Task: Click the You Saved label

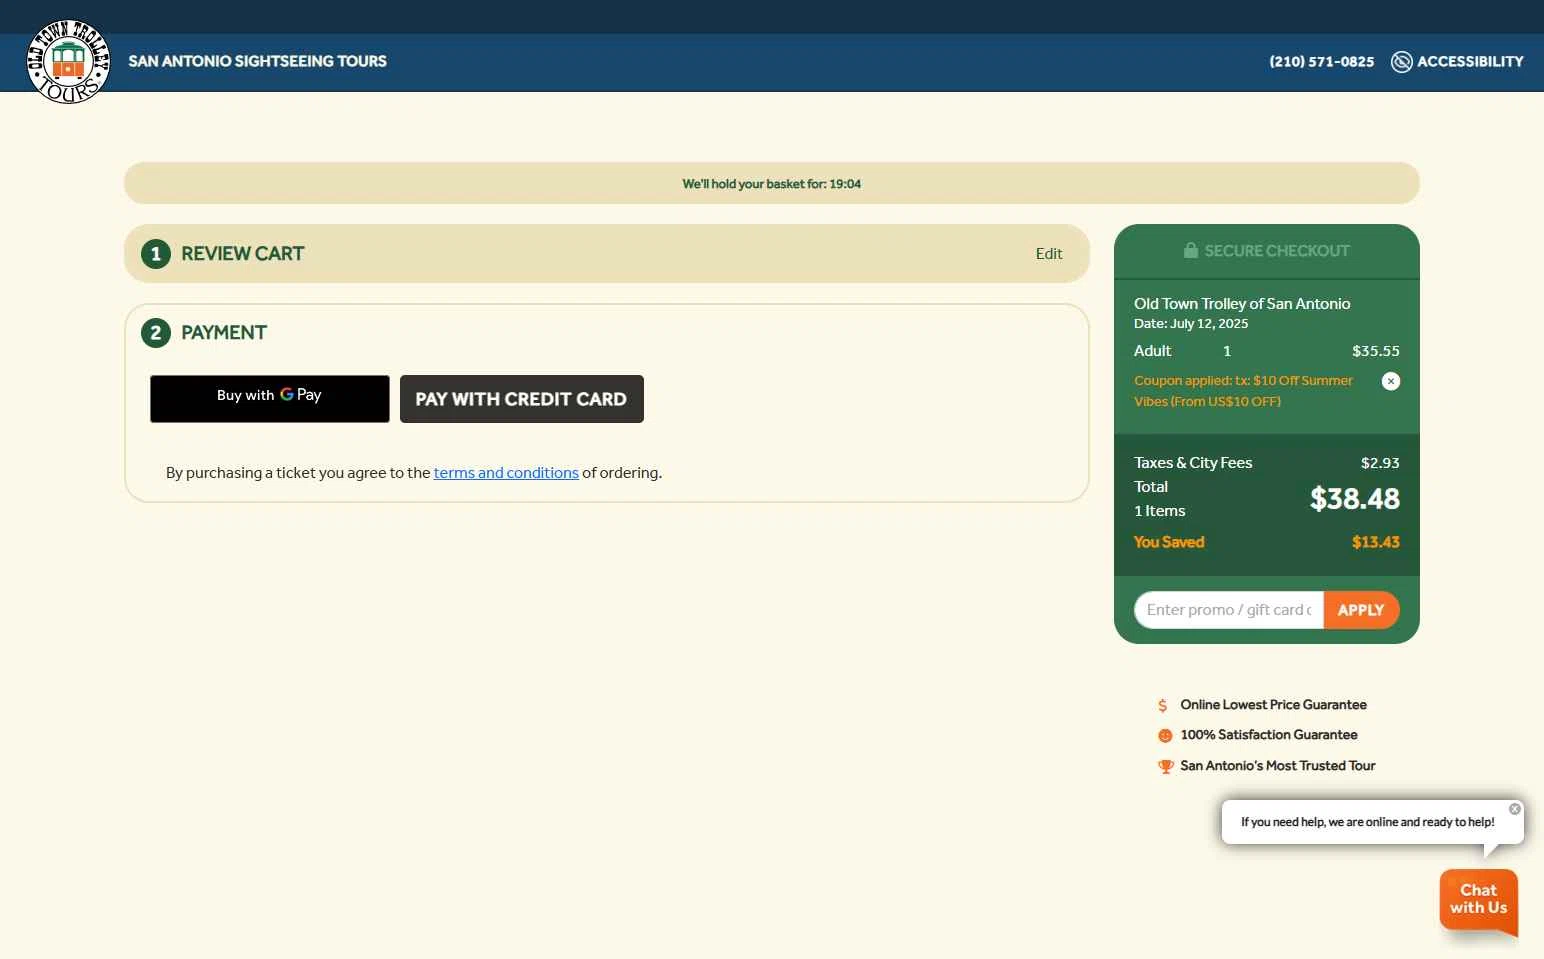Action: pos(1169,542)
